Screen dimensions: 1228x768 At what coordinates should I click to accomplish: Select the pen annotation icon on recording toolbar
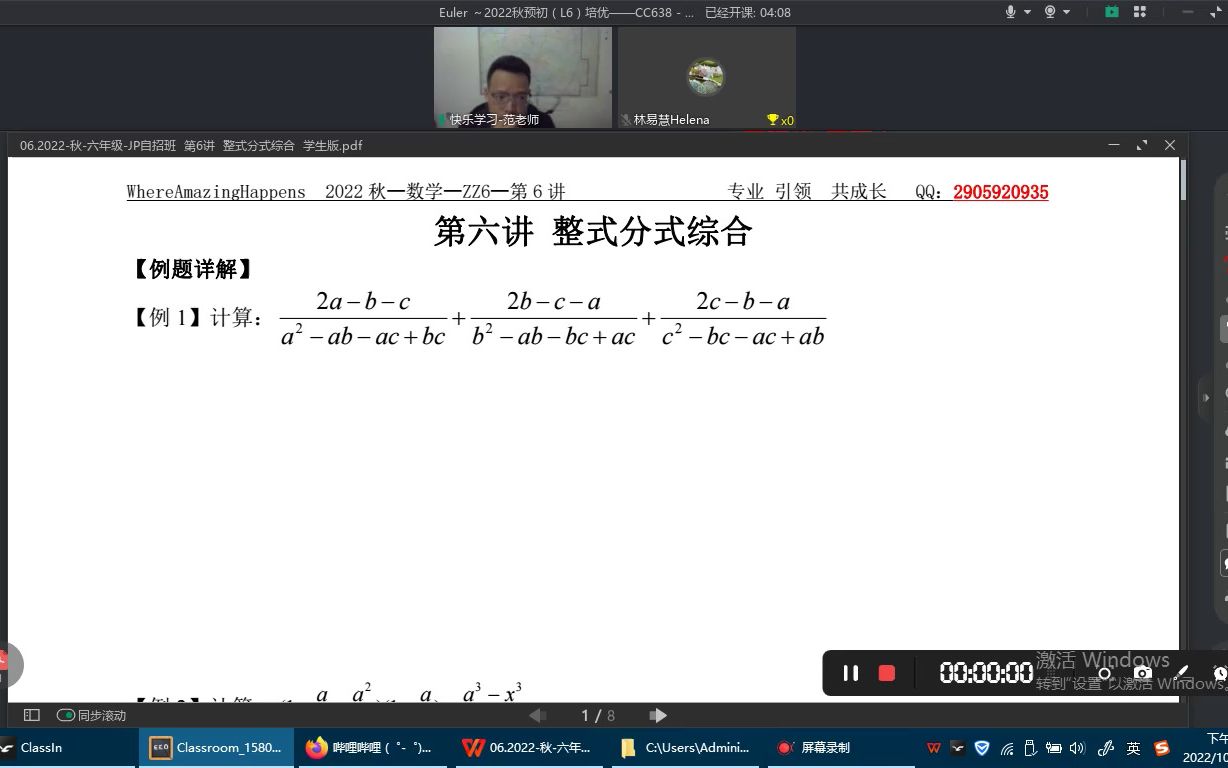coord(1182,673)
